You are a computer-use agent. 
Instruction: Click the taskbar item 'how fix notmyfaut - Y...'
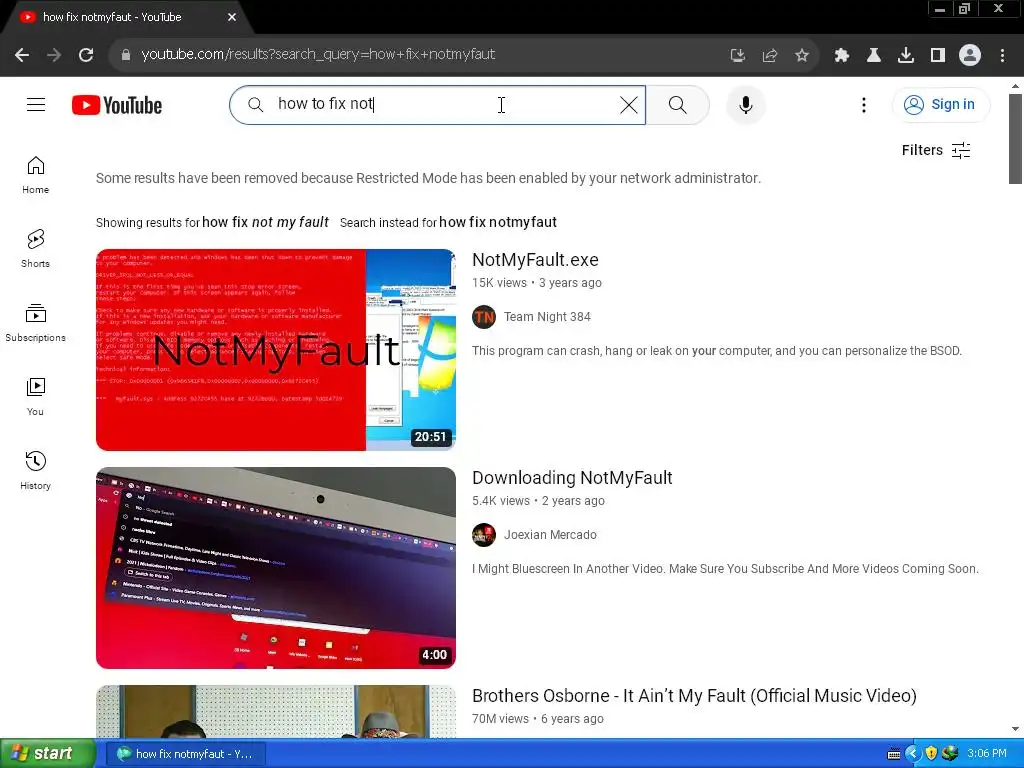point(185,754)
